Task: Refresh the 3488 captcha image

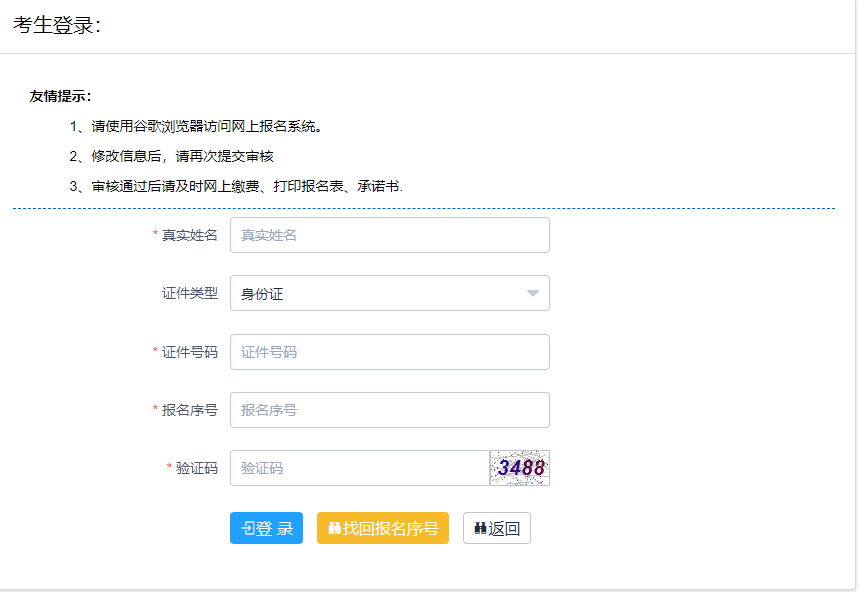Action: pyautogui.click(x=520, y=468)
